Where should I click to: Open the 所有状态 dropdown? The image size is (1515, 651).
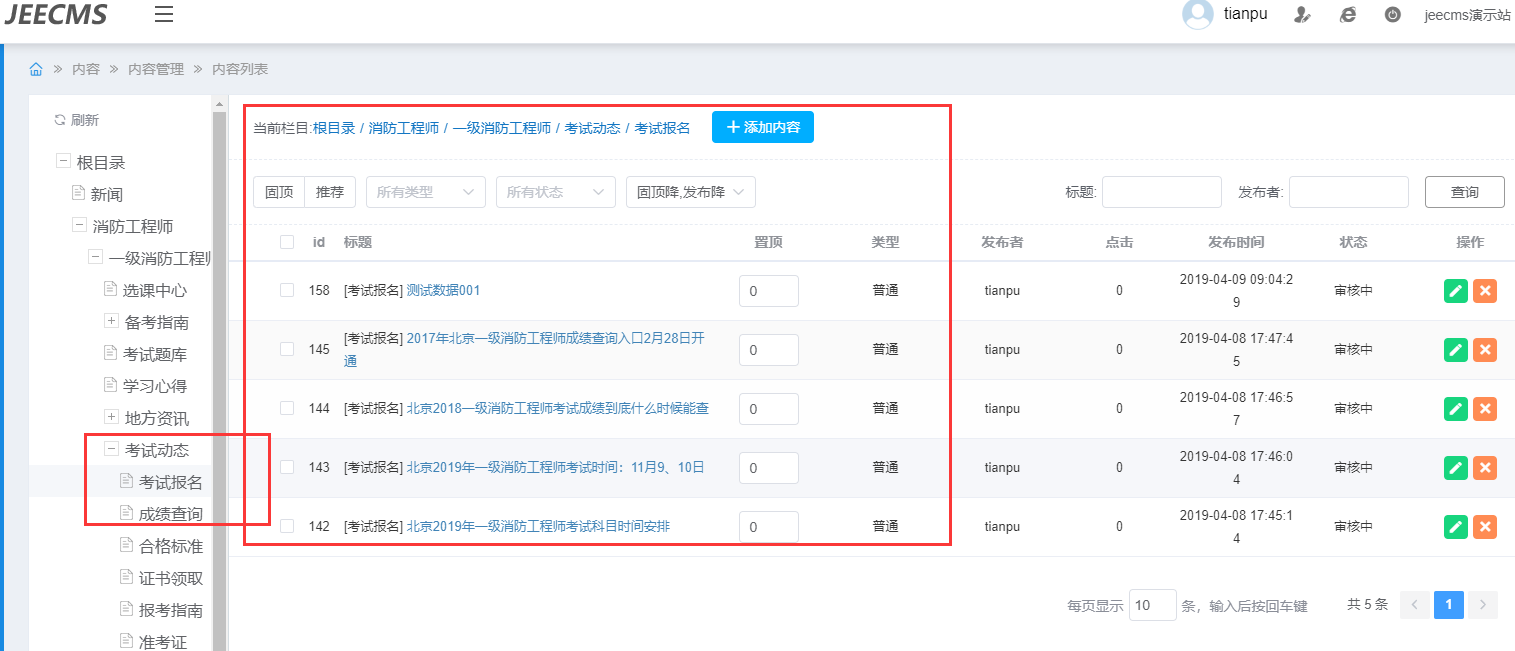[x=555, y=192]
